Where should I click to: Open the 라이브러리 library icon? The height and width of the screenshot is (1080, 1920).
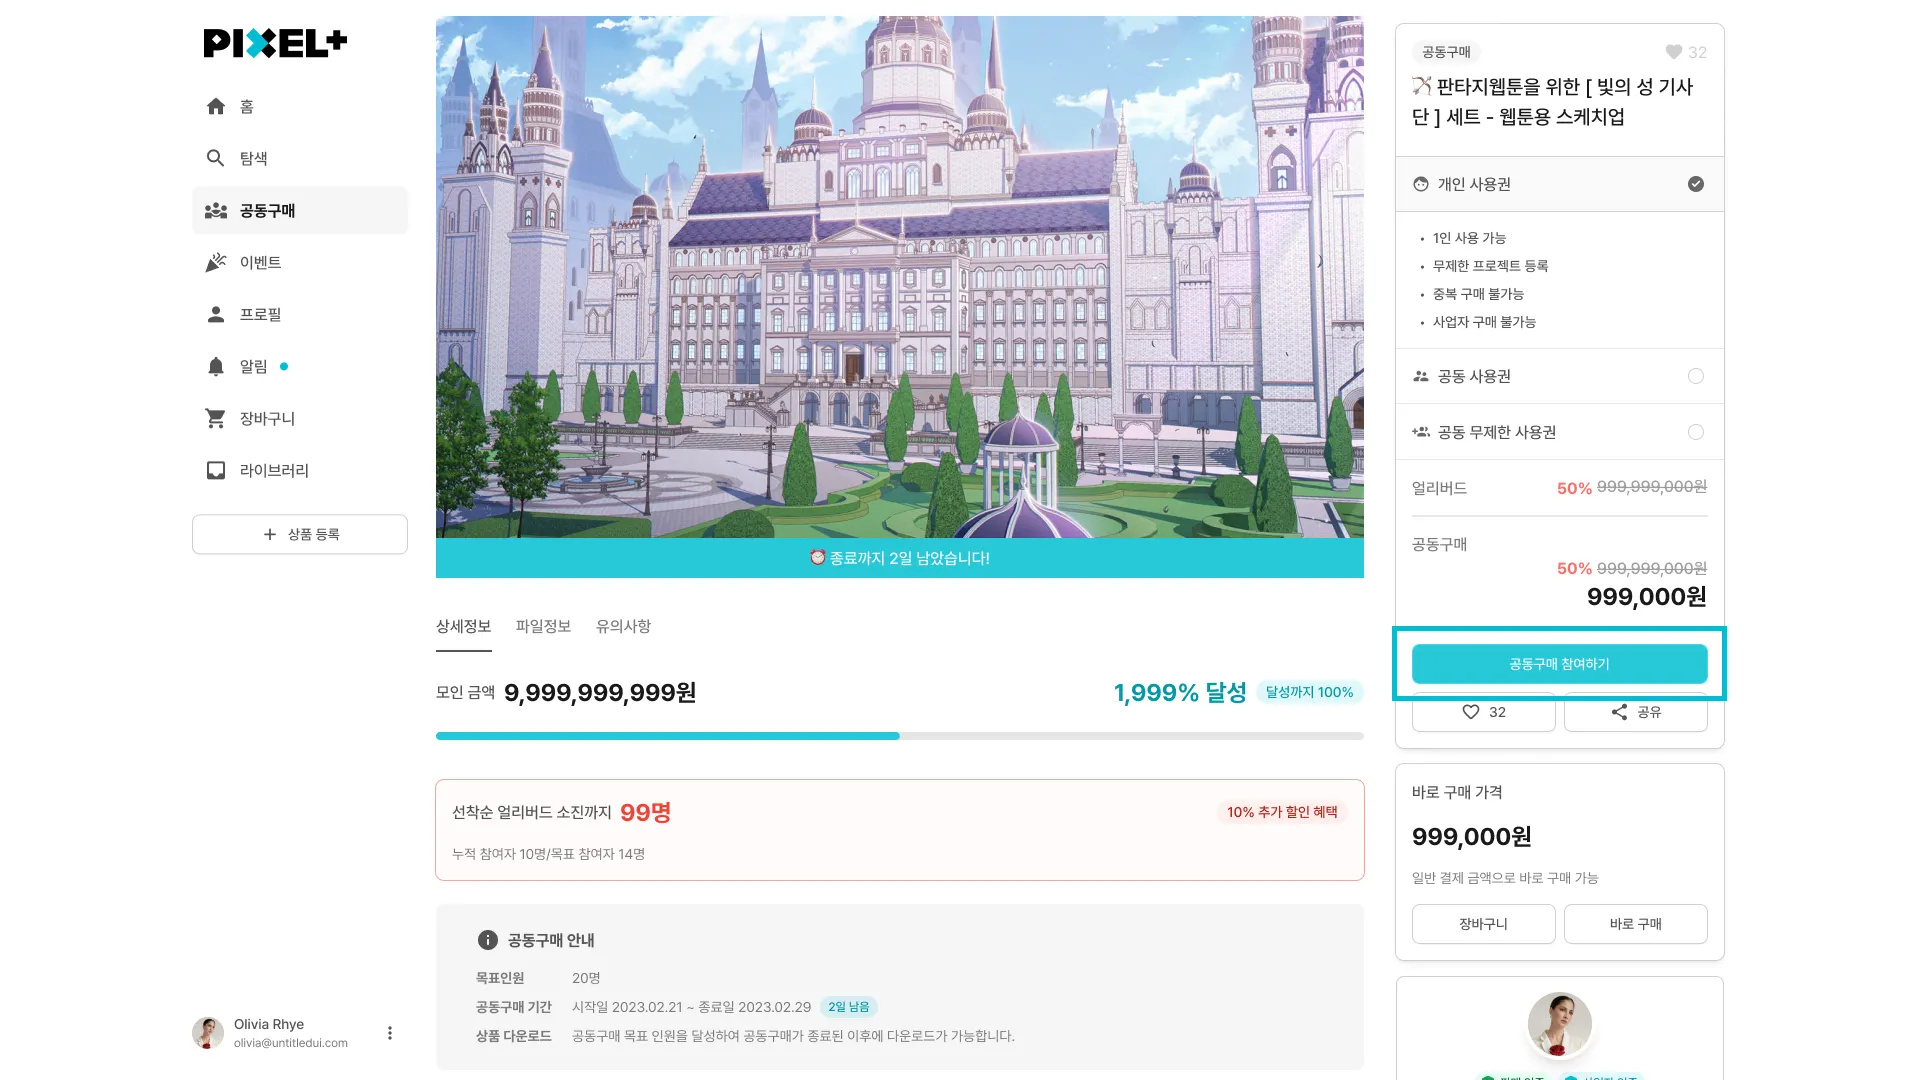click(x=216, y=470)
